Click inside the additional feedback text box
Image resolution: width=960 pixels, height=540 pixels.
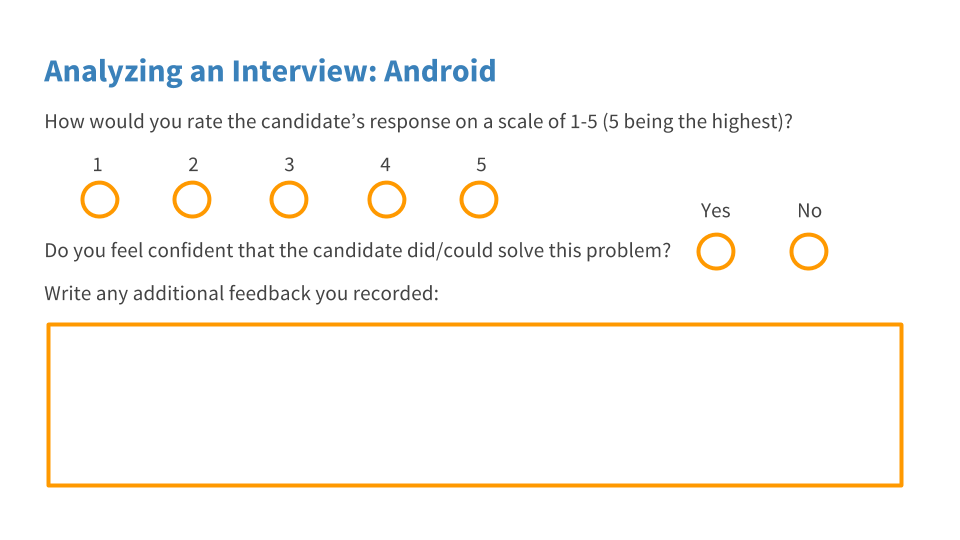click(x=475, y=405)
